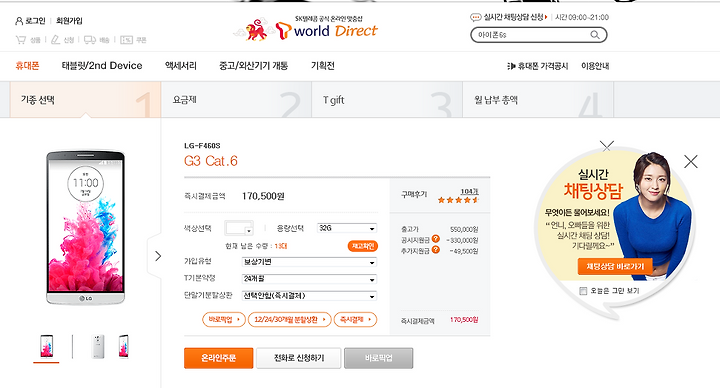Click the 104개 reviews count link
Image resolution: width=720 pixels, height=388 pixels.
[469, 191]
